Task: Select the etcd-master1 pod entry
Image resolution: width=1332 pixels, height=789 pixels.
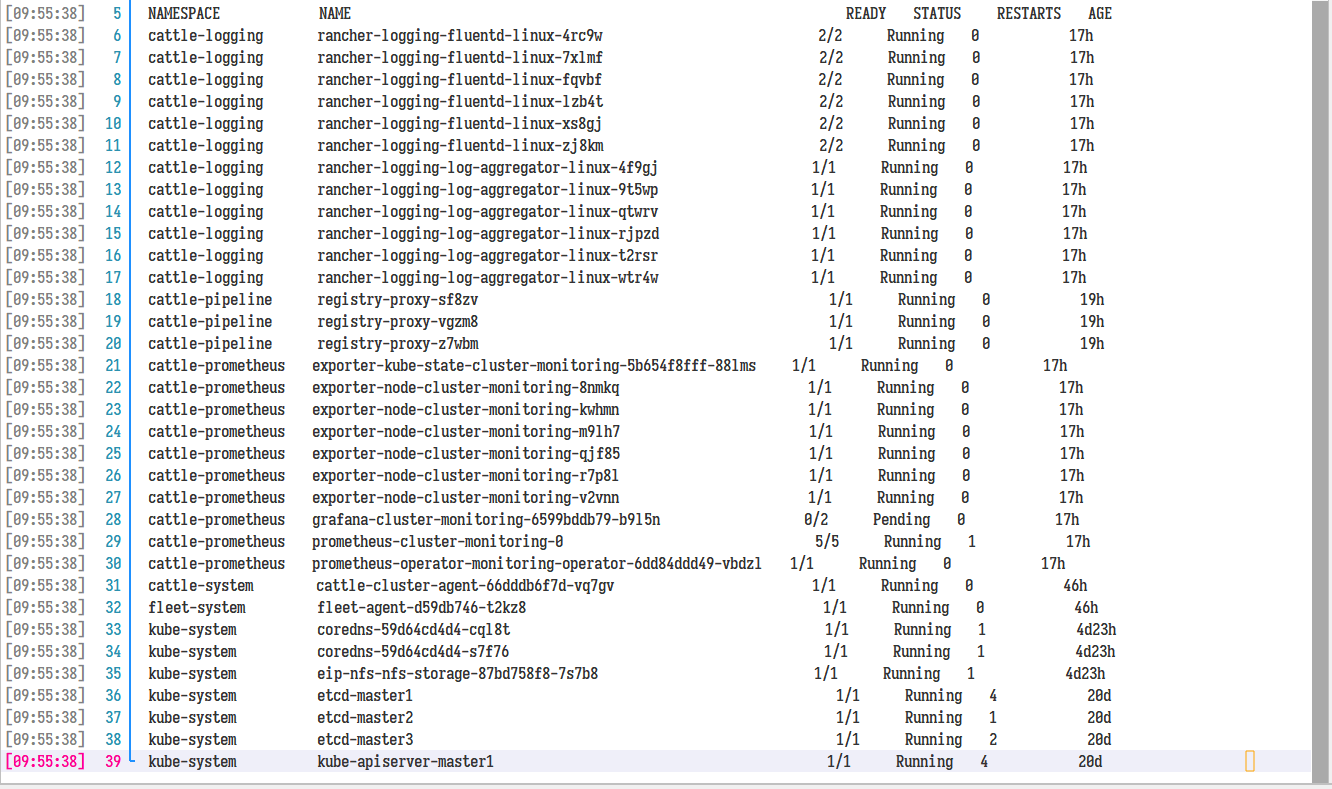Action: (x=370, y=695)
